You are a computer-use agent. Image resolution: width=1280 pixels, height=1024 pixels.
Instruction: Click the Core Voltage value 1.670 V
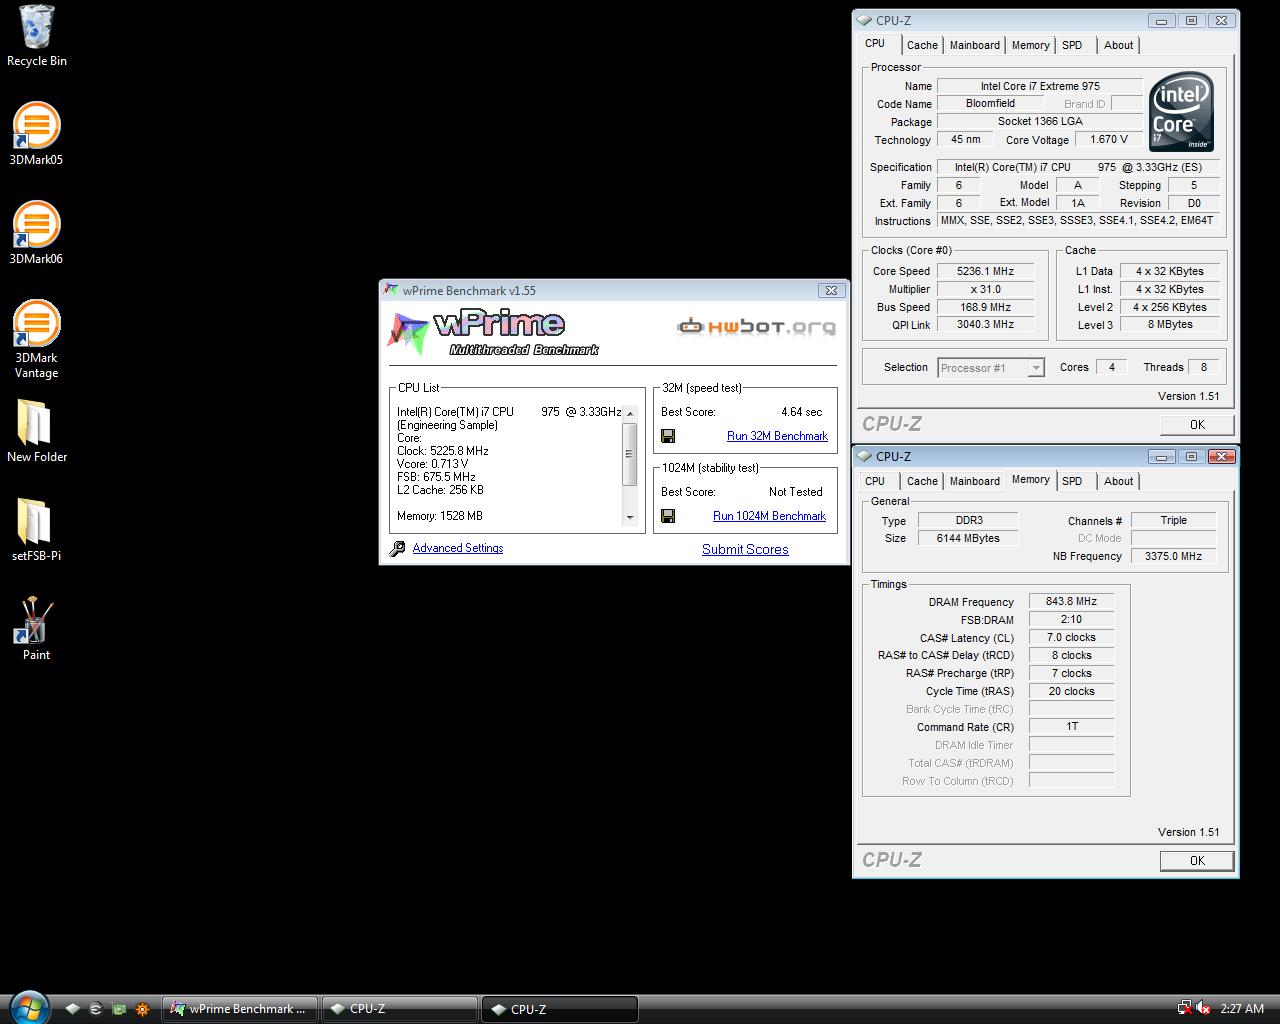click(x=1109, y=140)
